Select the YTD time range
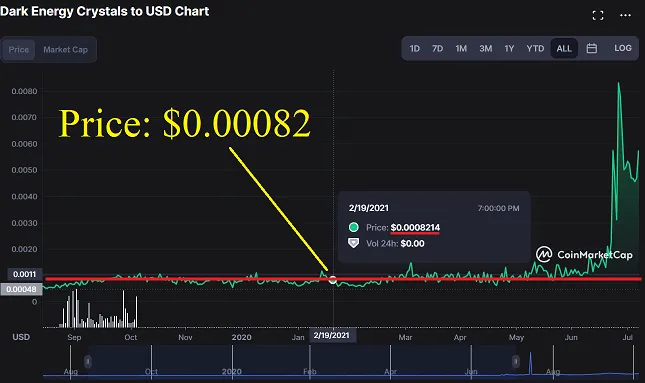Screen dimensions: 645x383 click(x=535, y=49)
